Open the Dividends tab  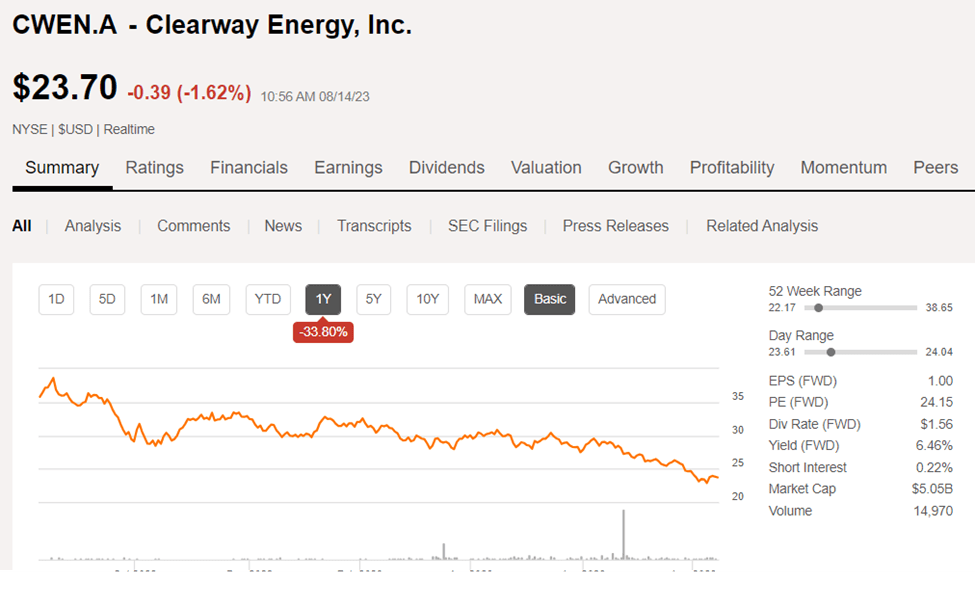pos(446,168)
